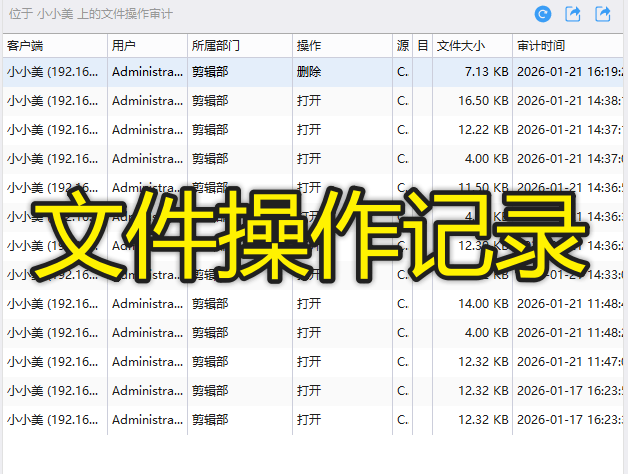Click Administra... in the 12.22 KB row
This screenshot has width=628, height=474.
pyautogui.click(x=147, y=130)
